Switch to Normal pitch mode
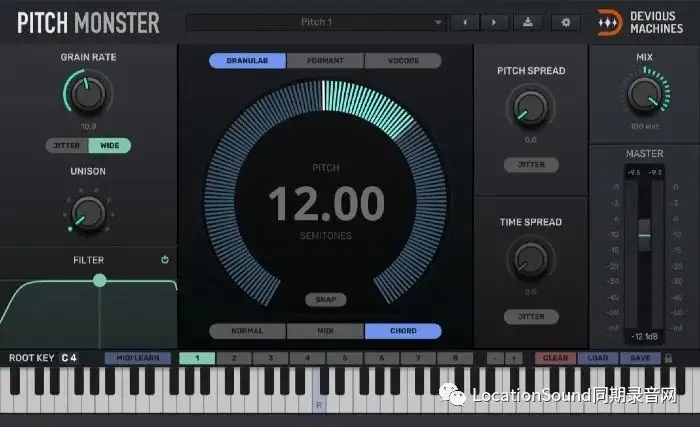Image resolution: width=700 pixels, height=427 pixels. (x=247, y=331)
